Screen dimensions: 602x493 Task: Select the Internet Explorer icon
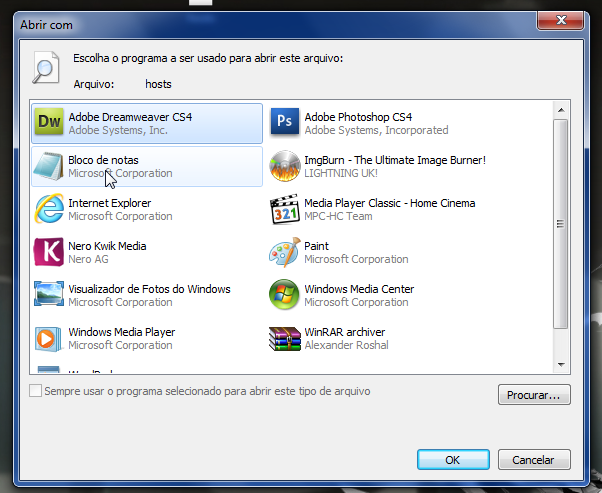(x=49, y=209)
